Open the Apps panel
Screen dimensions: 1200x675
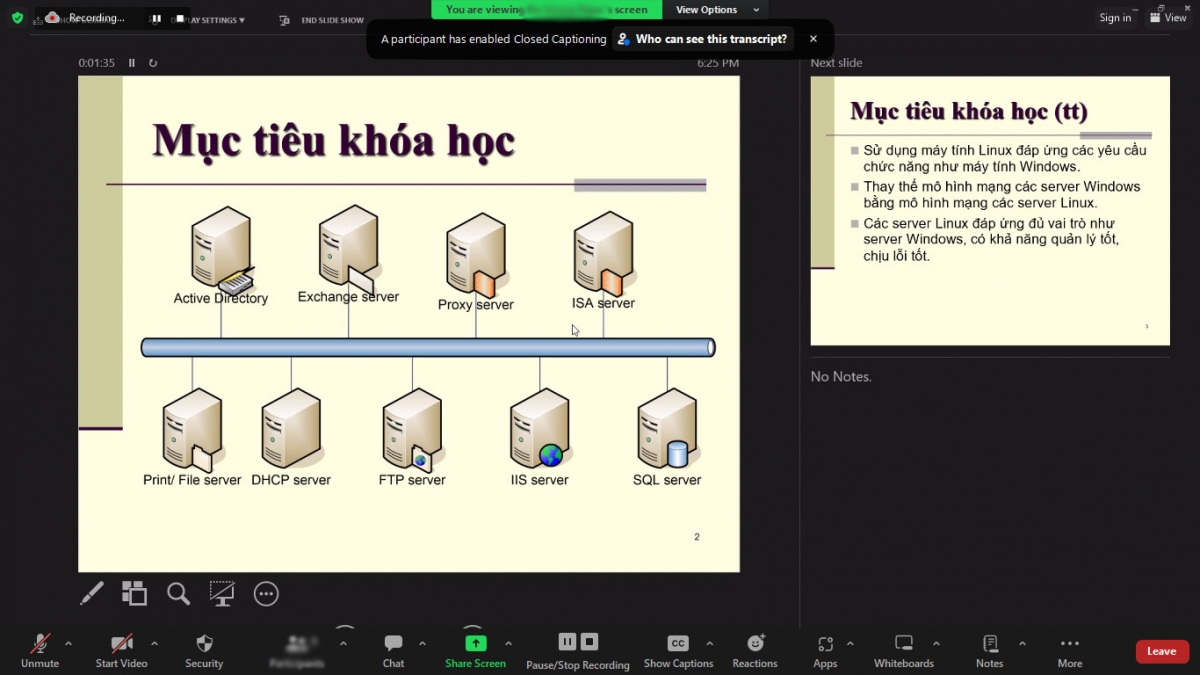pos(825,650)
